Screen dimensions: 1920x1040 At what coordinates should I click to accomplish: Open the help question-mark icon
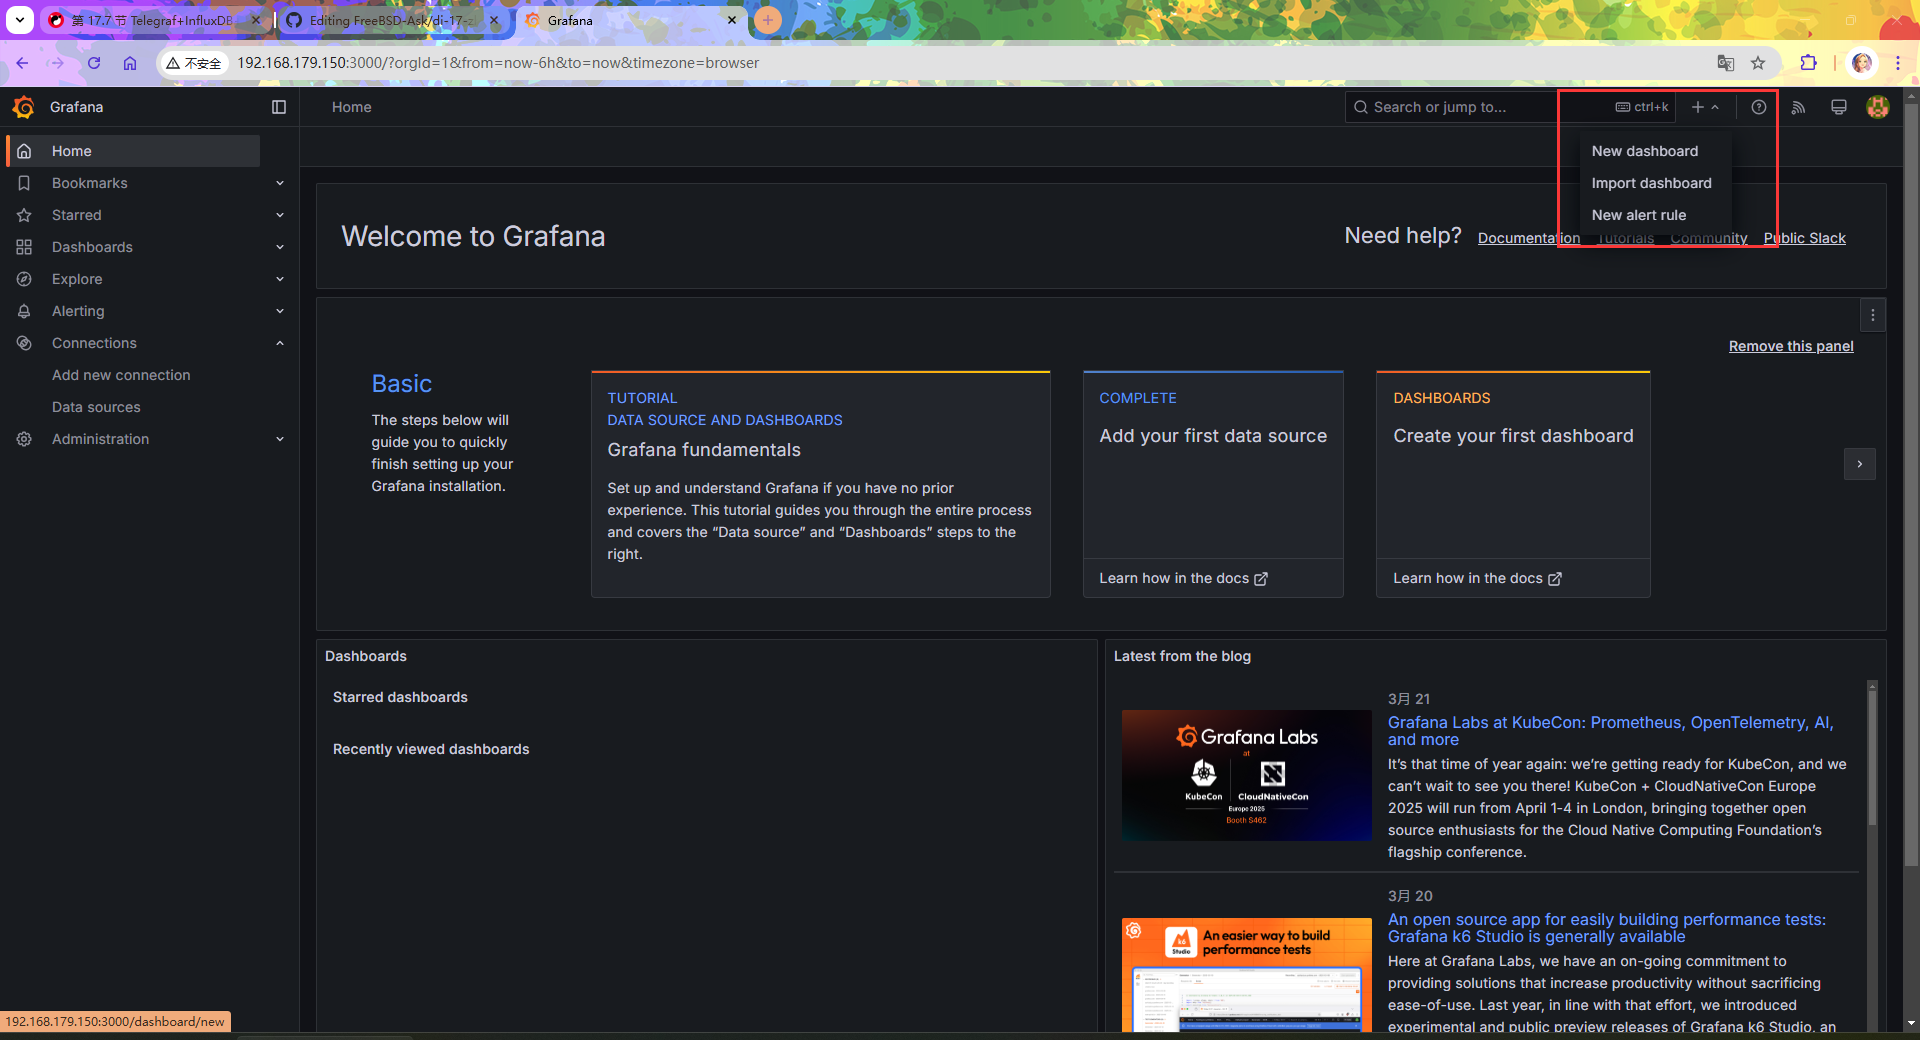[1758, 107]
